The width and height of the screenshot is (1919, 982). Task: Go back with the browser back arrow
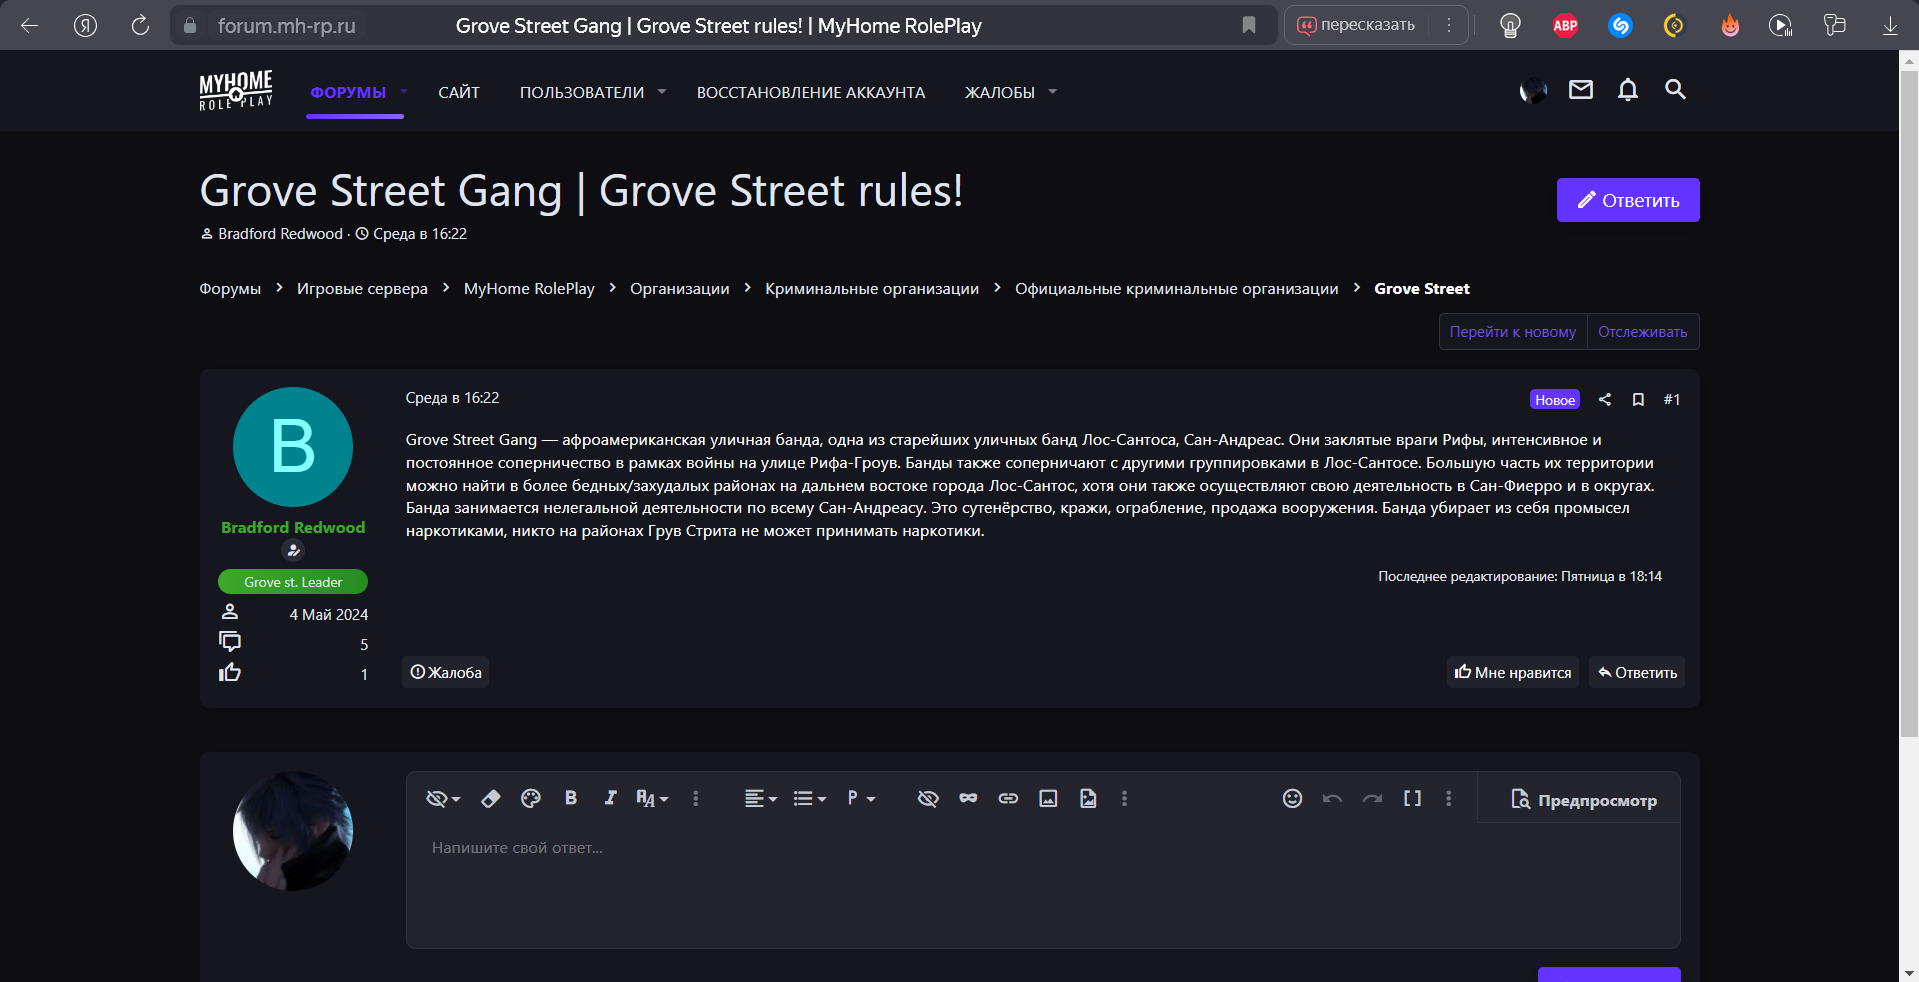click(30, 26)
